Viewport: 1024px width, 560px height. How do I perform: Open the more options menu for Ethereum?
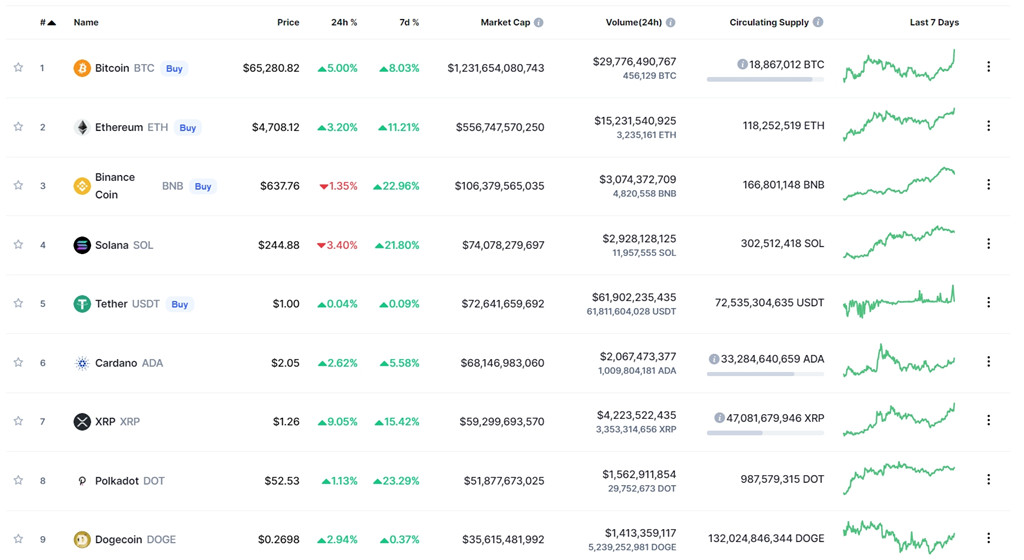(x=988, y=125)
